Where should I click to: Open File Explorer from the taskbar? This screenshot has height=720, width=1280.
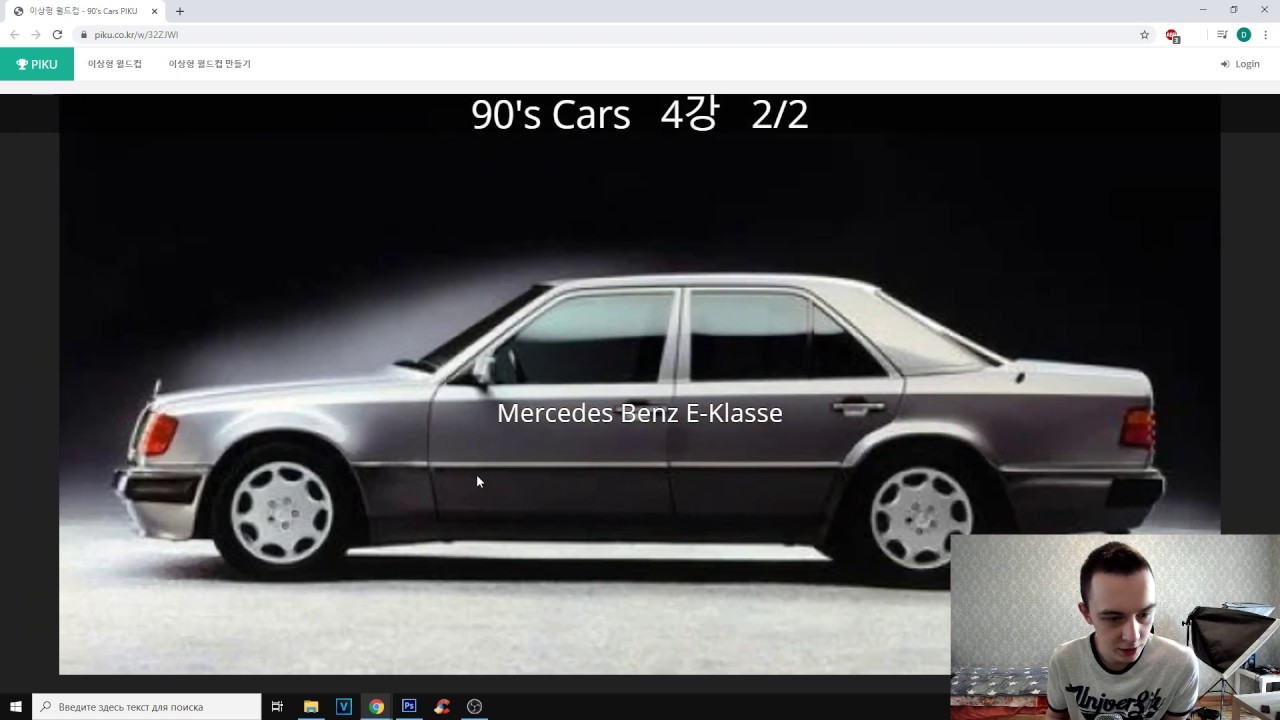[x=311, y=706]
